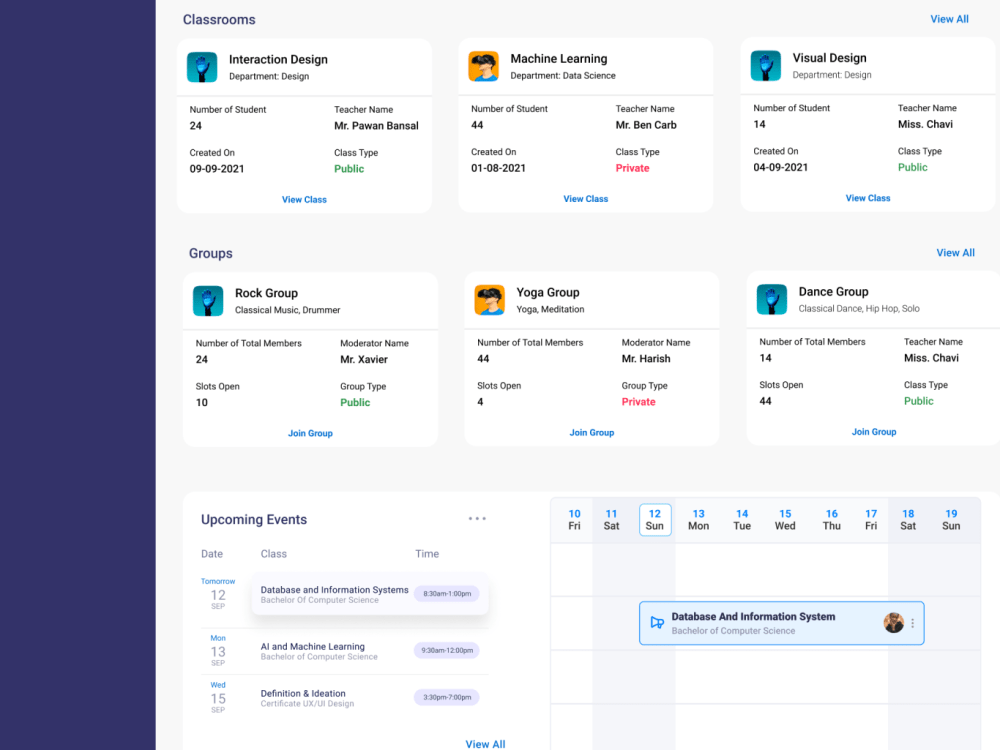
Task: Select calendar day 13 Mon
Action: 698,520
